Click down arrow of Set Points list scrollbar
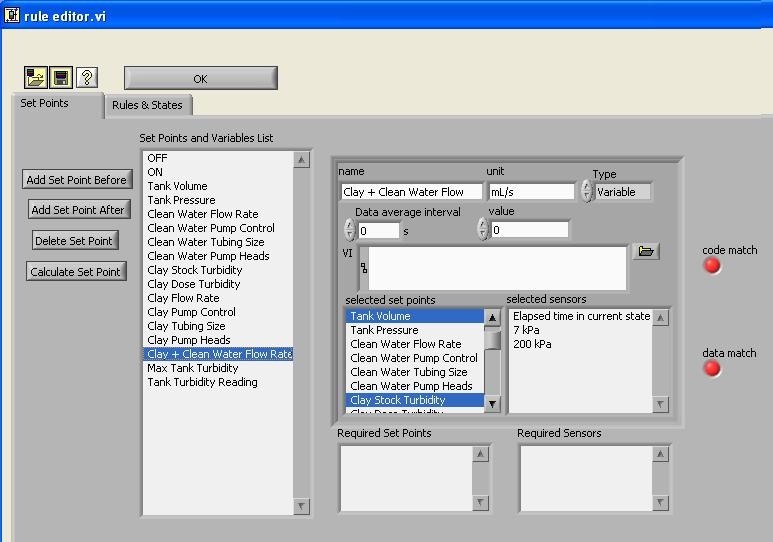 [302, 506]
